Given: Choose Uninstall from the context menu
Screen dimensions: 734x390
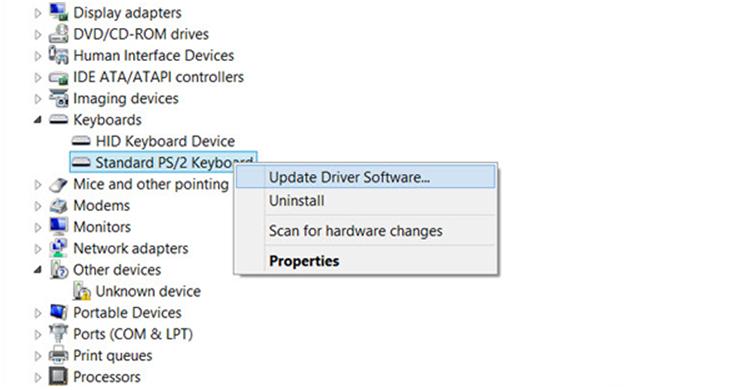Looking at the screenshot, I should click(365, 201).
